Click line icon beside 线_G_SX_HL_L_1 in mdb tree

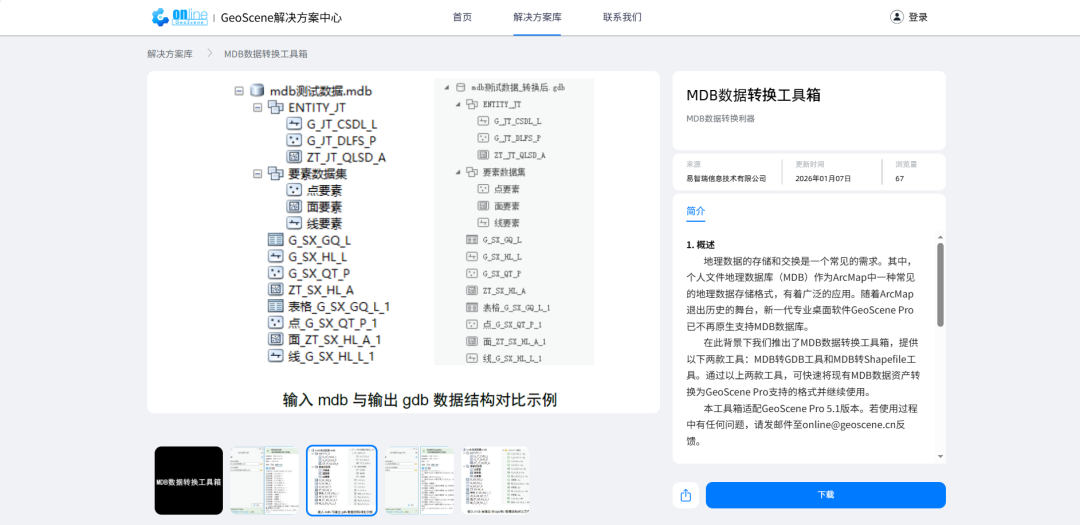pyautogui.click(x=276, y=356)
